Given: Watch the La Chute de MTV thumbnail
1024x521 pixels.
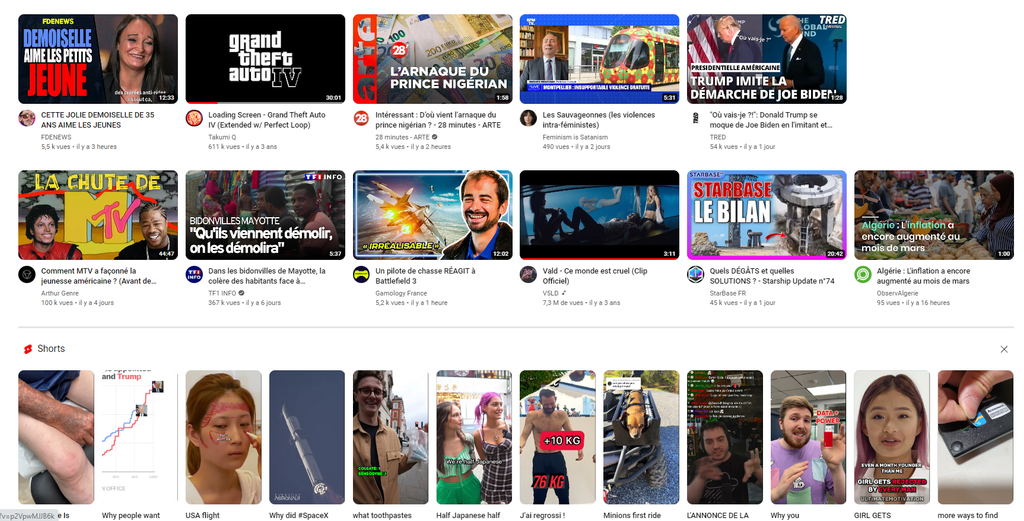Looking at the screenshot, I should click(x=98, y=215).
